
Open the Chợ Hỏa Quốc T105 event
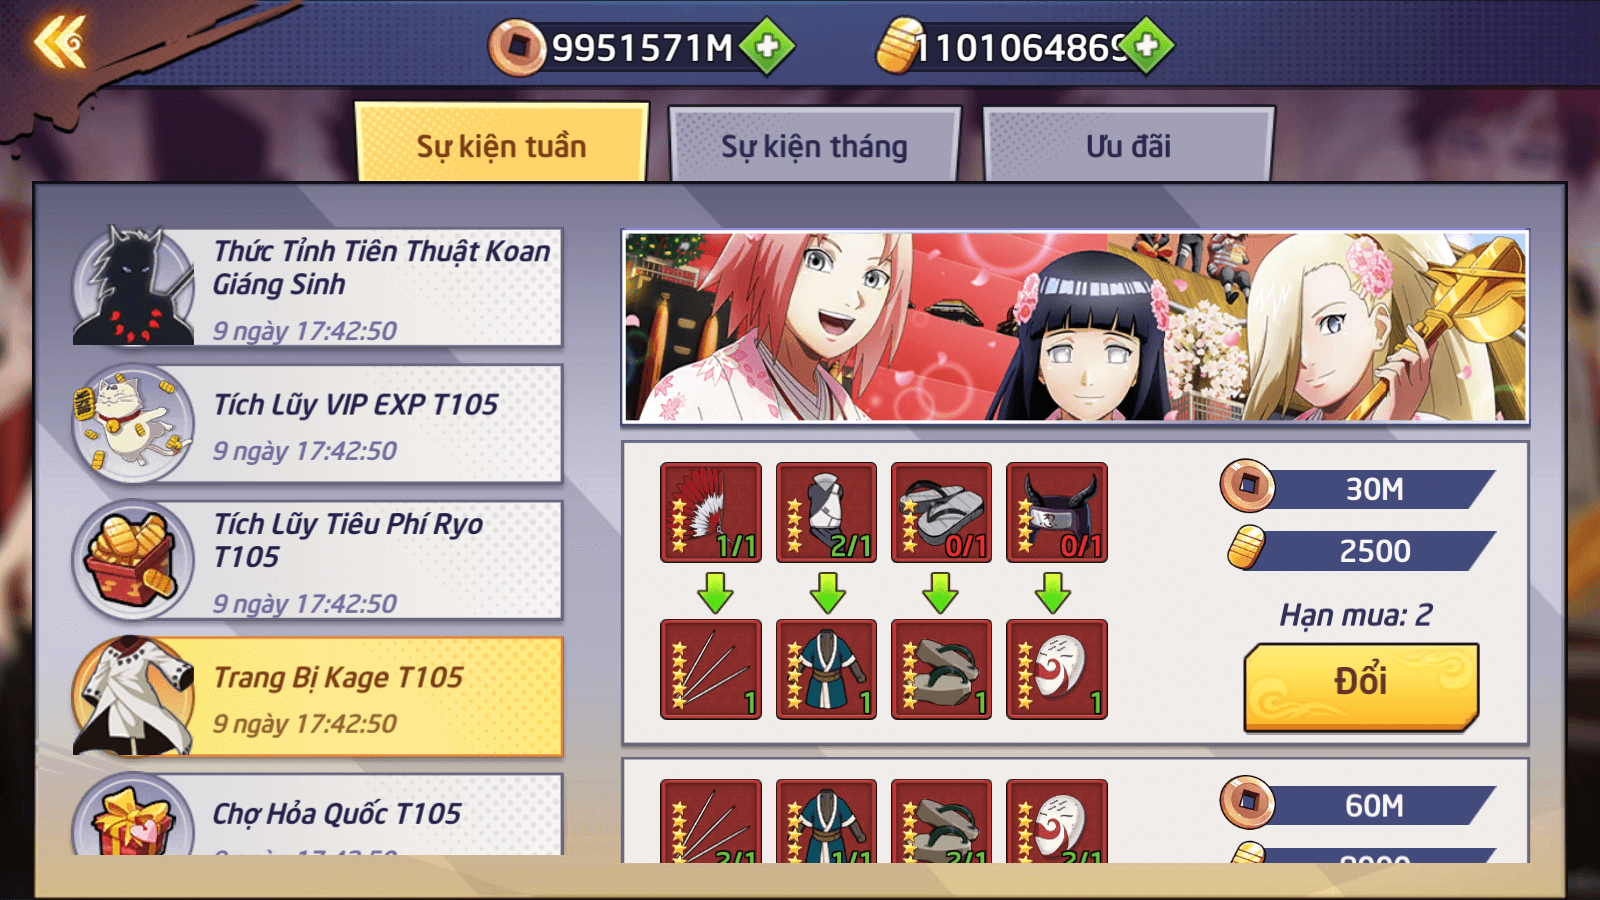point(318,814)
